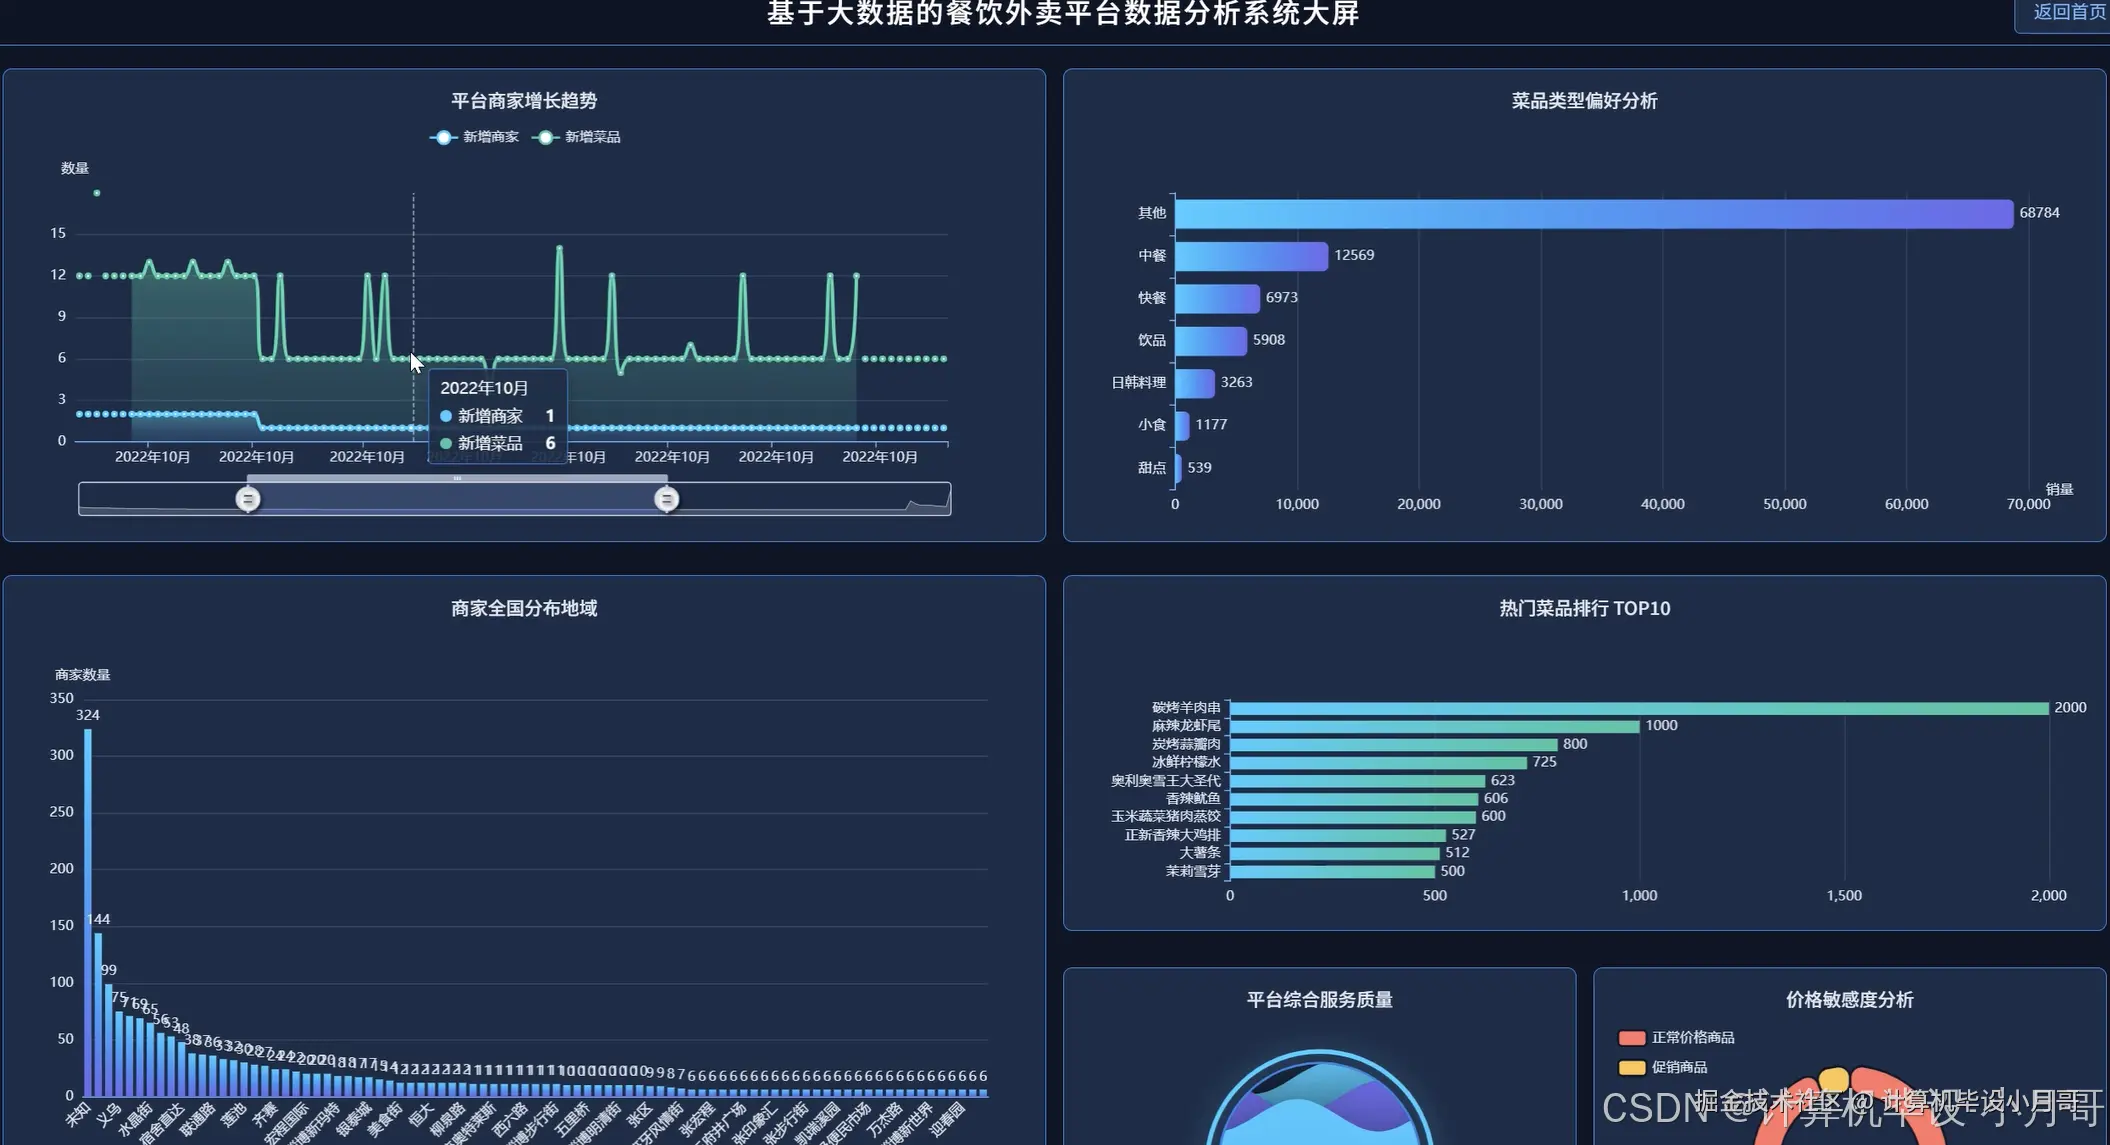Click the left zoom slider handle
Screen dimensions: 2110x1145
[248, 499]
